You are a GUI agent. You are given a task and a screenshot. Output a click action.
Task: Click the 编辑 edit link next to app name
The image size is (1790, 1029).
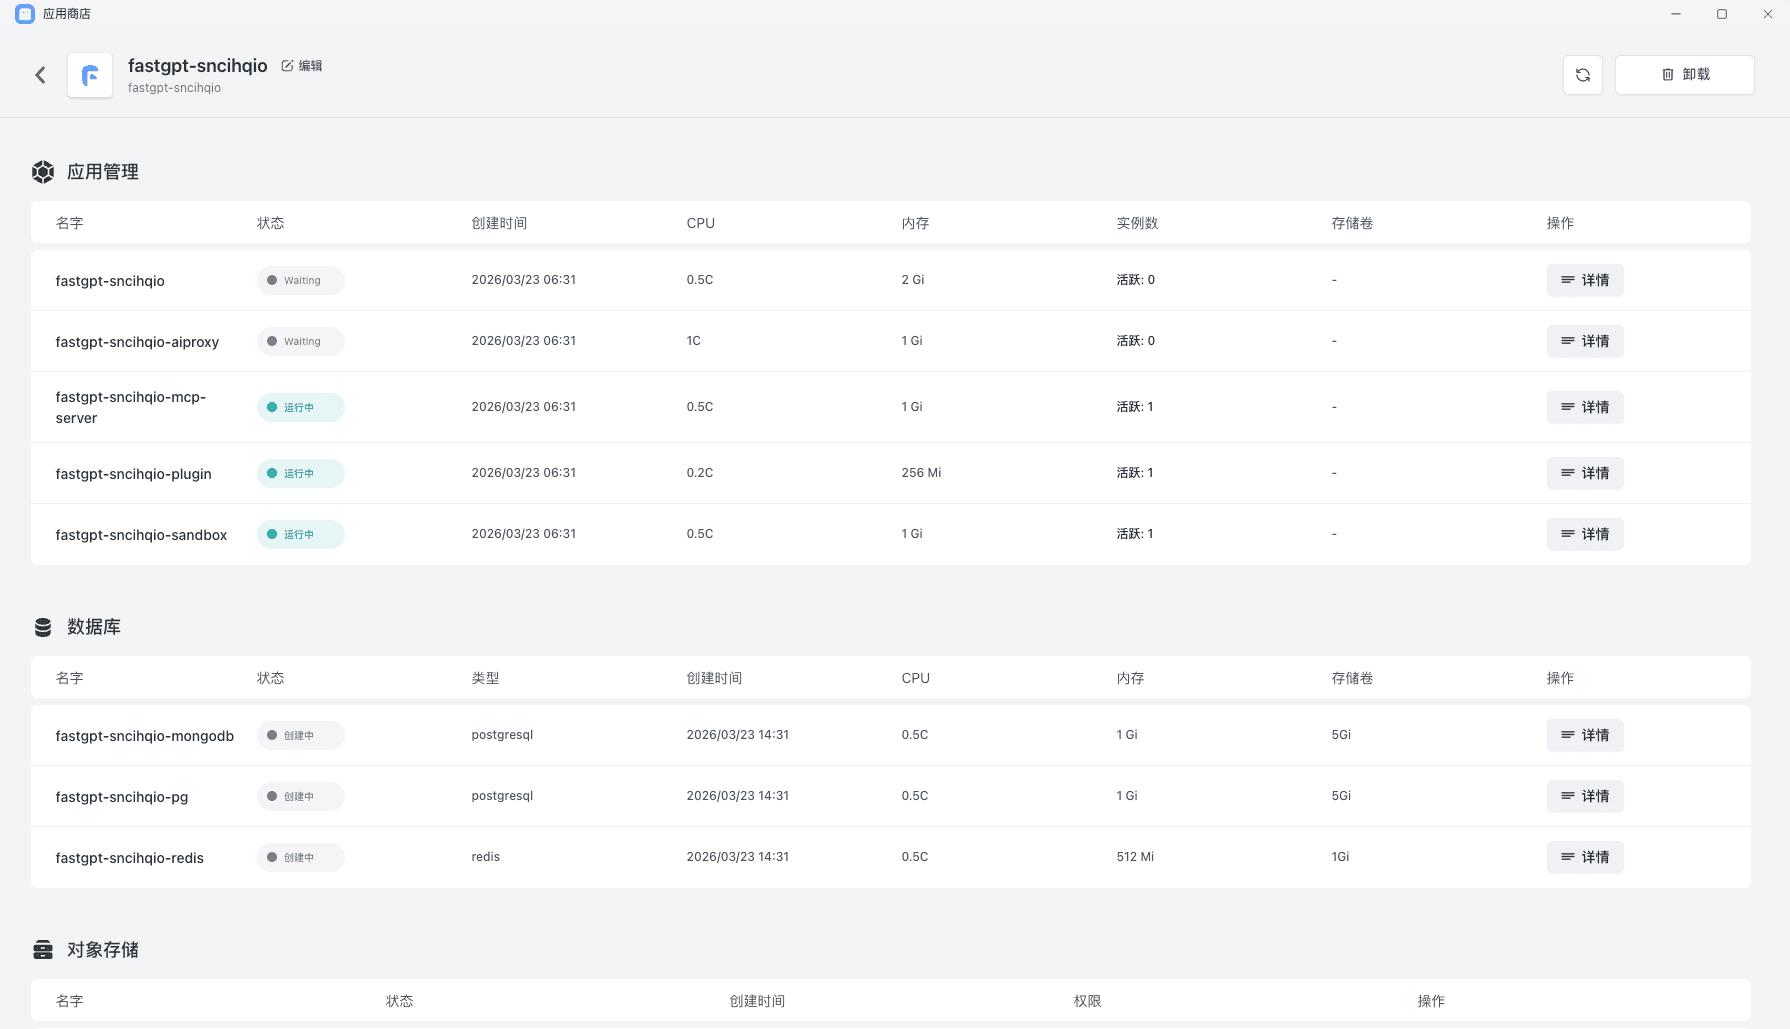coord(302,66)
